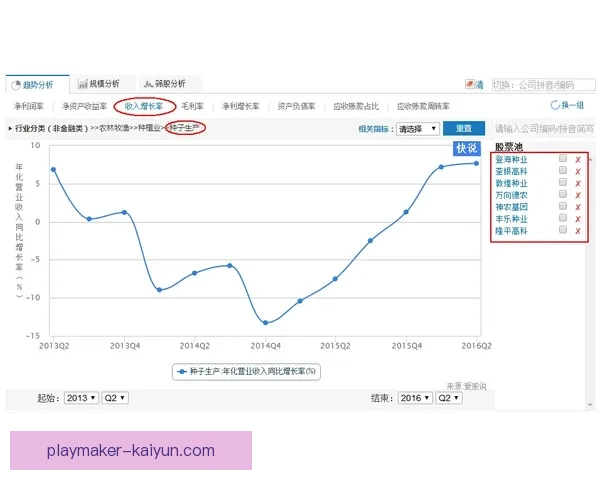600x480 pixels.
Task: Open the 相关指标 请选择 dropdown
Action: tap(417, 129)
